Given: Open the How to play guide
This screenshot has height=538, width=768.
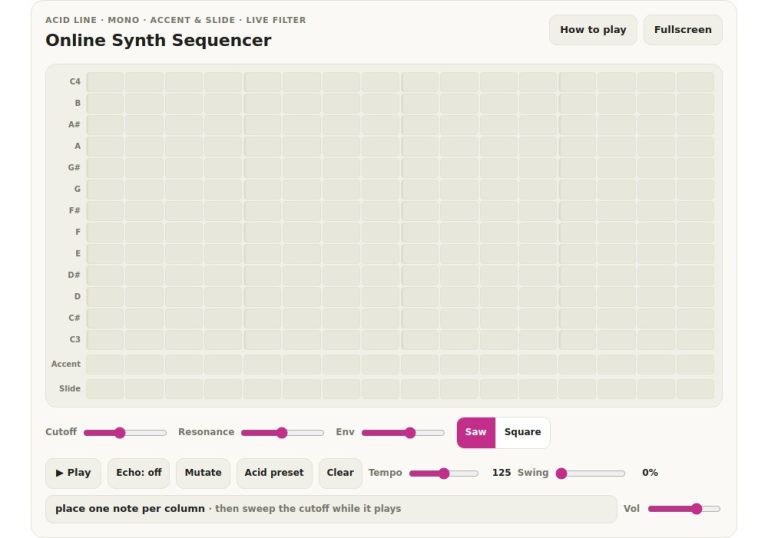Looking at the screenshot, I should tap(593, 30).
